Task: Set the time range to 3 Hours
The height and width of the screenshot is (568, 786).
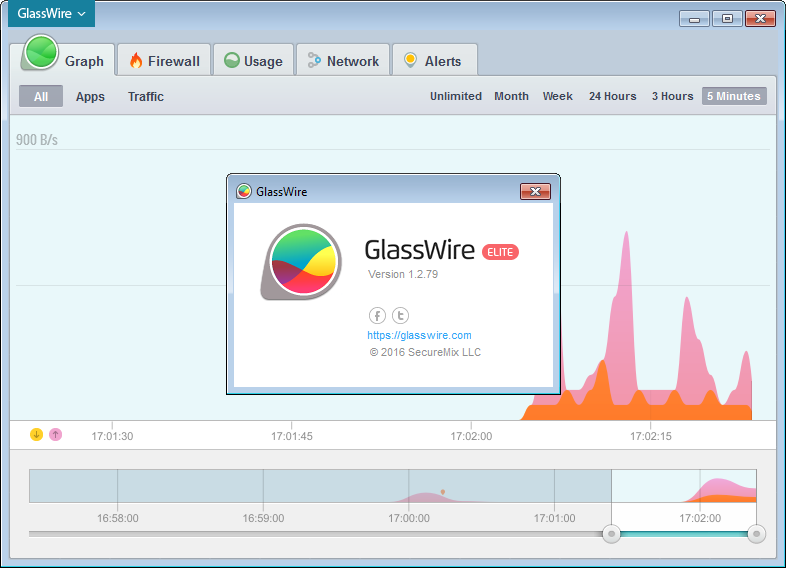Action: (672, 96)
